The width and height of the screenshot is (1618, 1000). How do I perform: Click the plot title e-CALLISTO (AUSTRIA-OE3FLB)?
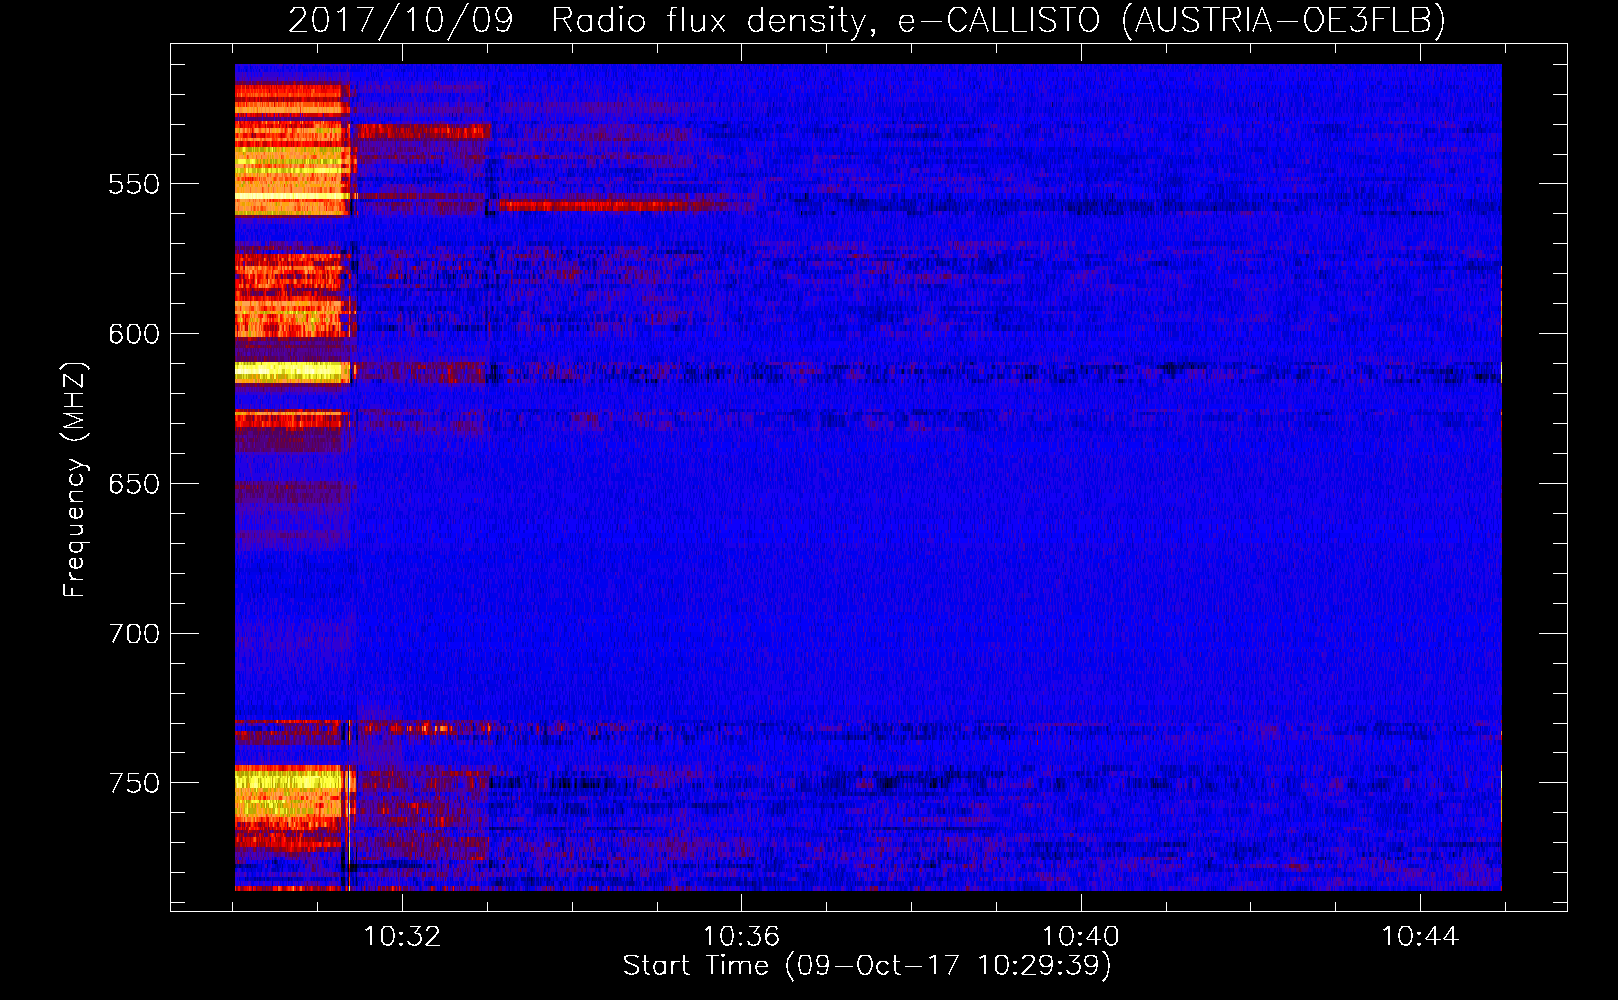click(x=1172, y=20)
